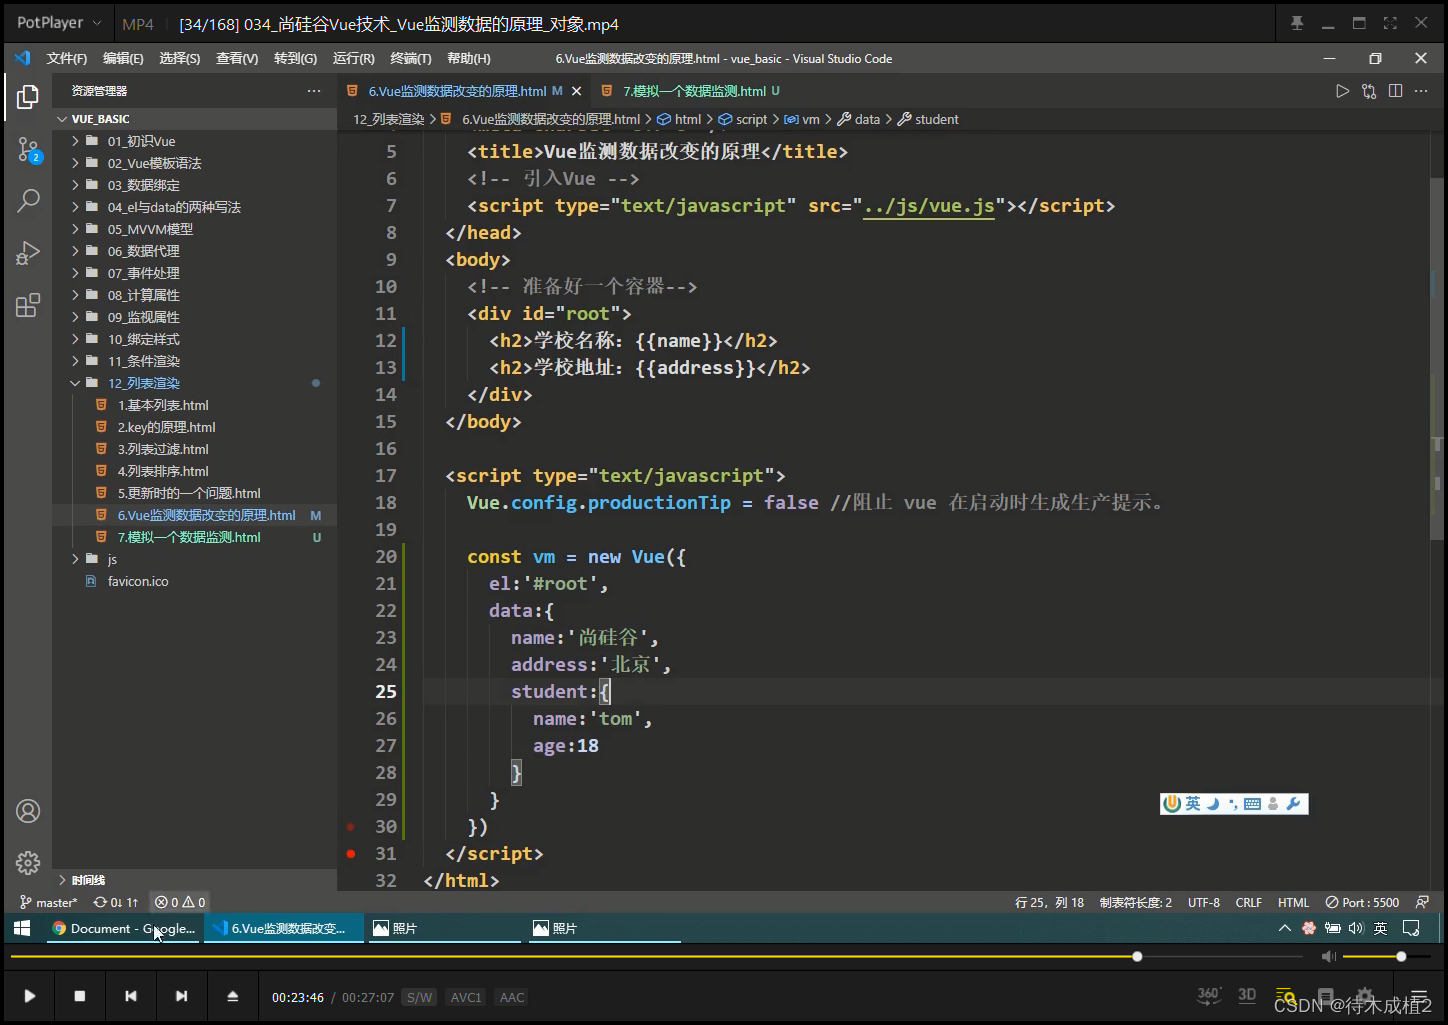Viewport: 1448px width, 1025px height.
Task: Toggle the S/W decoder indicator
Action: [419, 997]
